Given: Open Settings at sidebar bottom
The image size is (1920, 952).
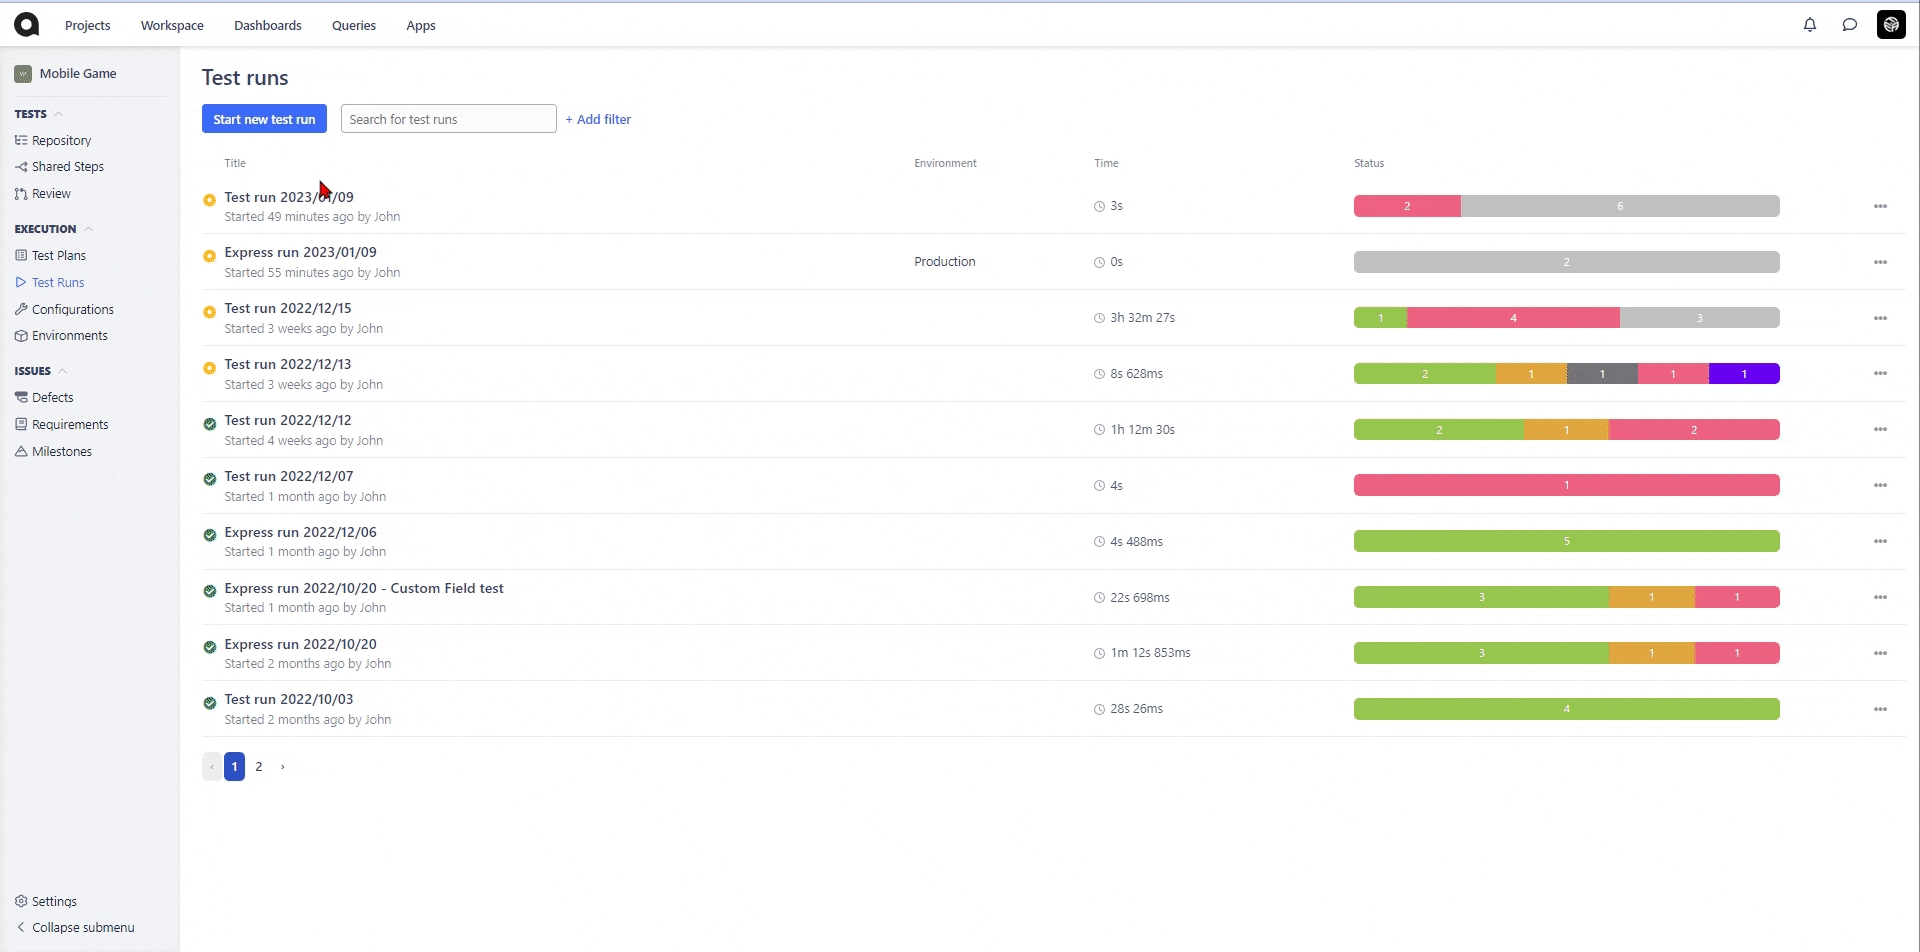Looking at the screenshot, I should click(54, 901).
